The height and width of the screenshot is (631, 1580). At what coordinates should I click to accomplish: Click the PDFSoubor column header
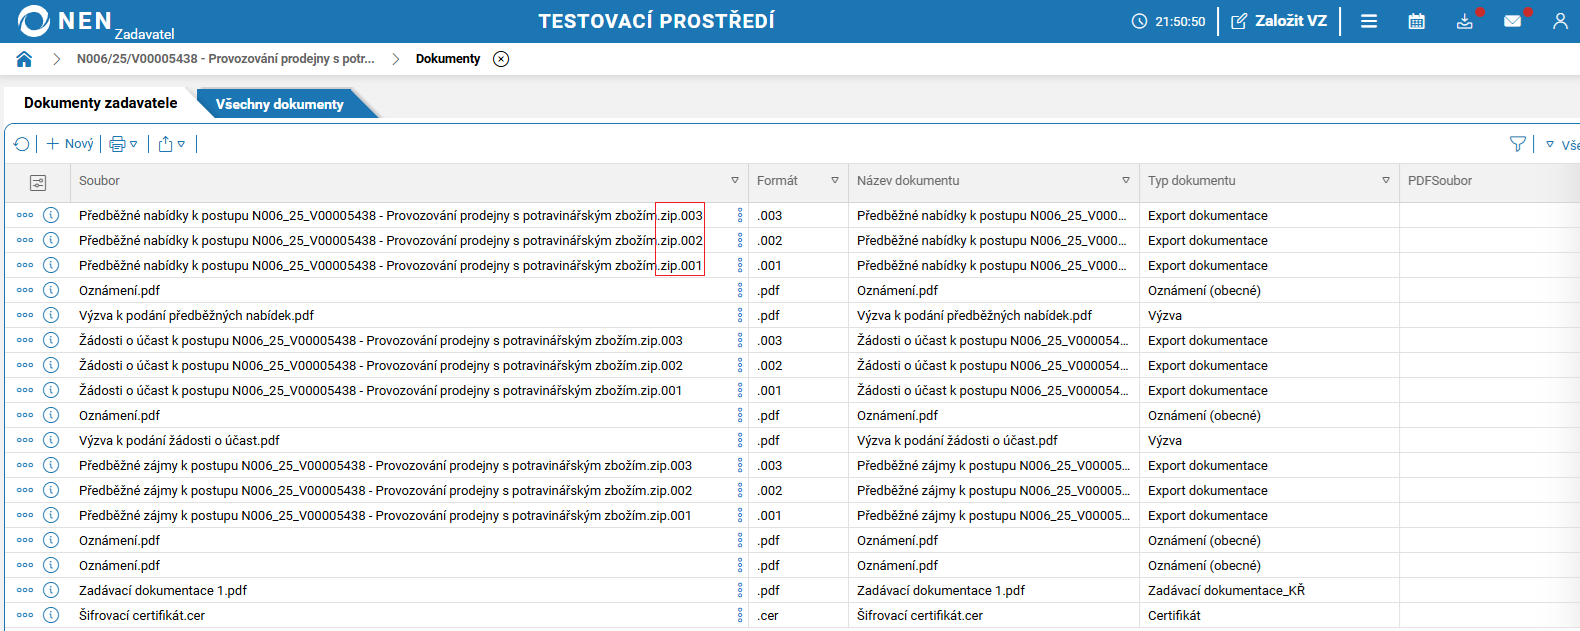click(1440, 181)
